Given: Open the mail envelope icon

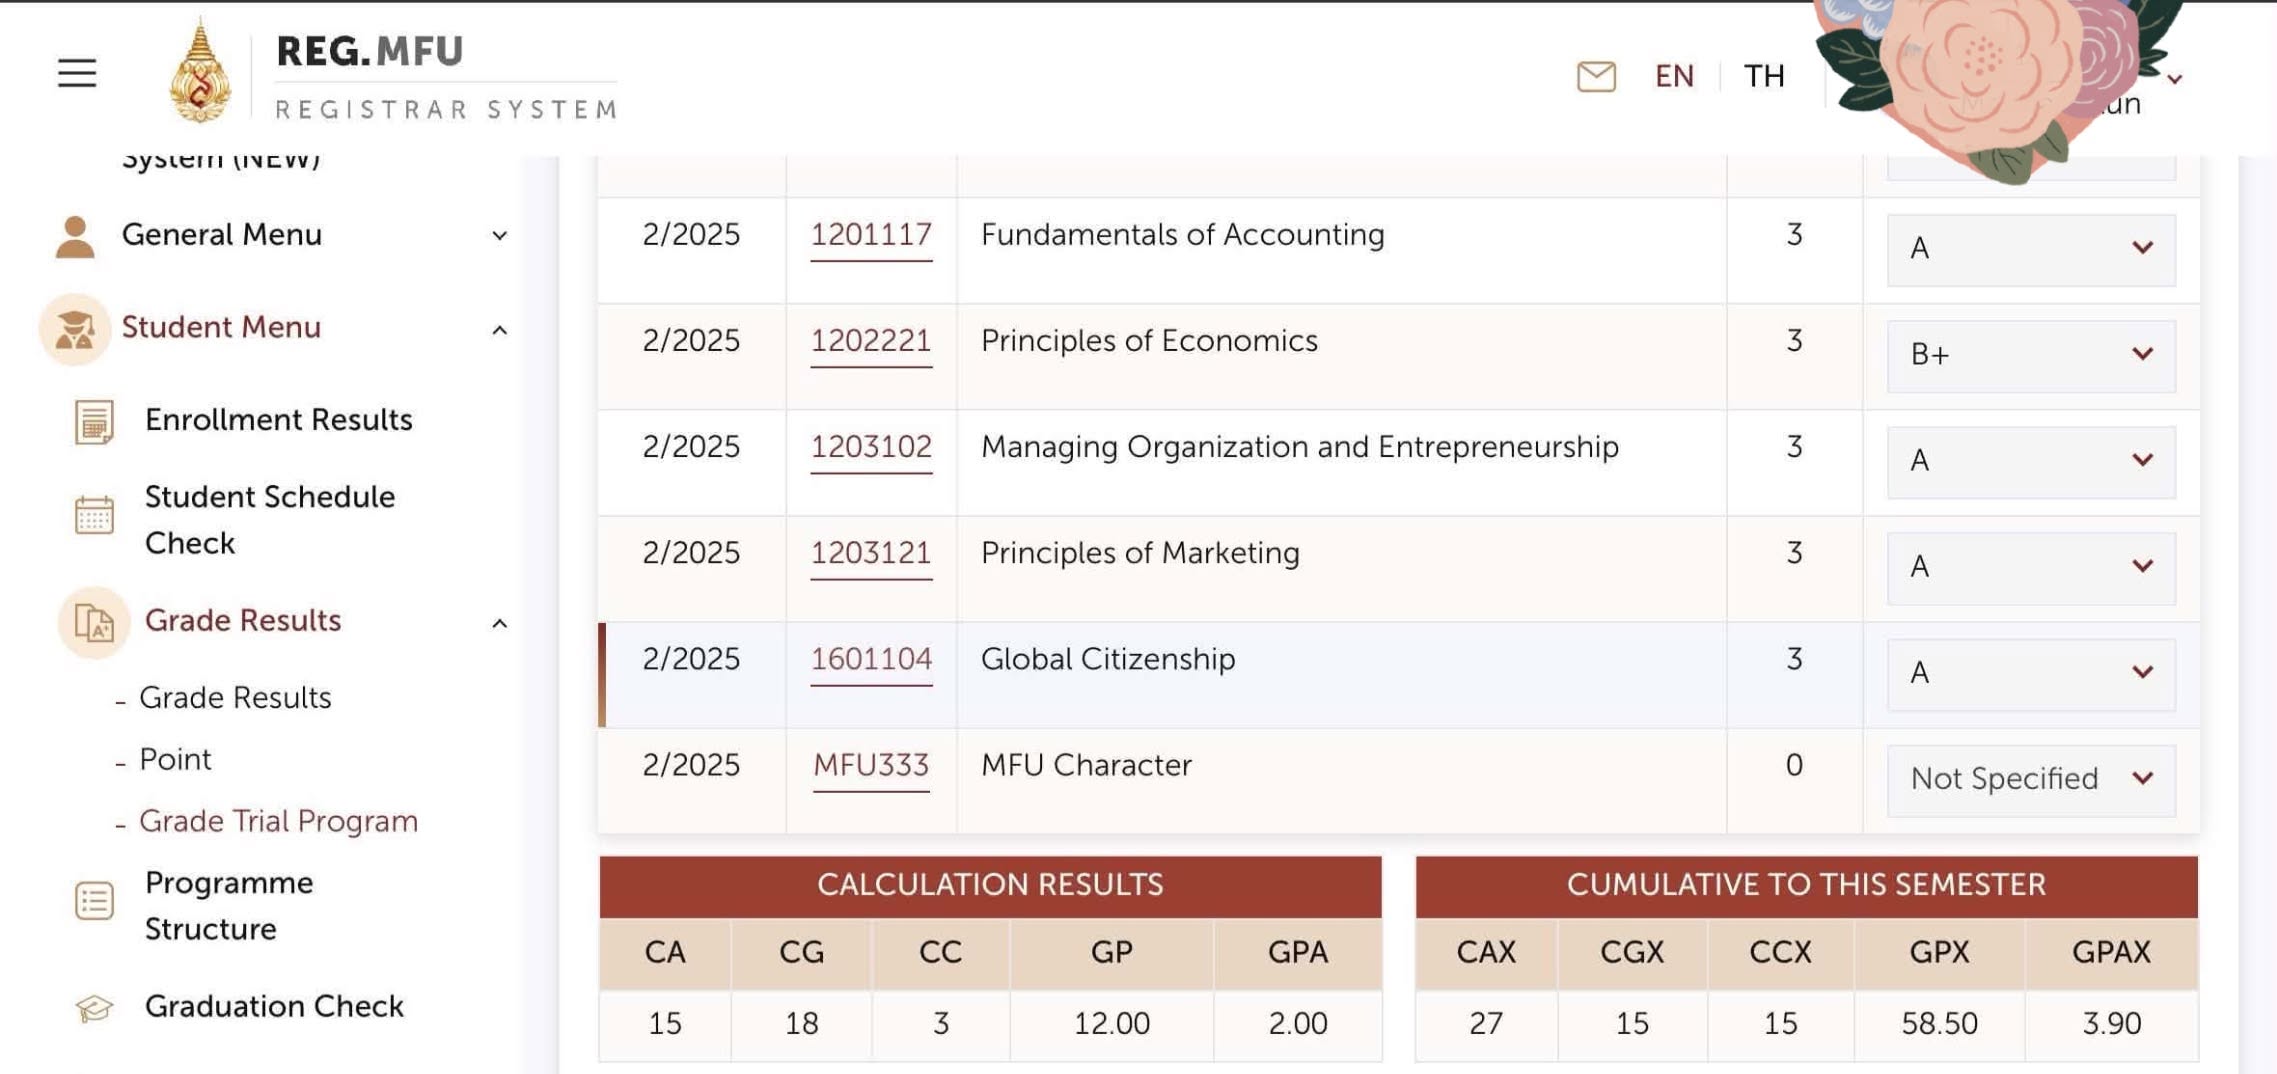Looking at the screenshot, I should (1596, 76).
